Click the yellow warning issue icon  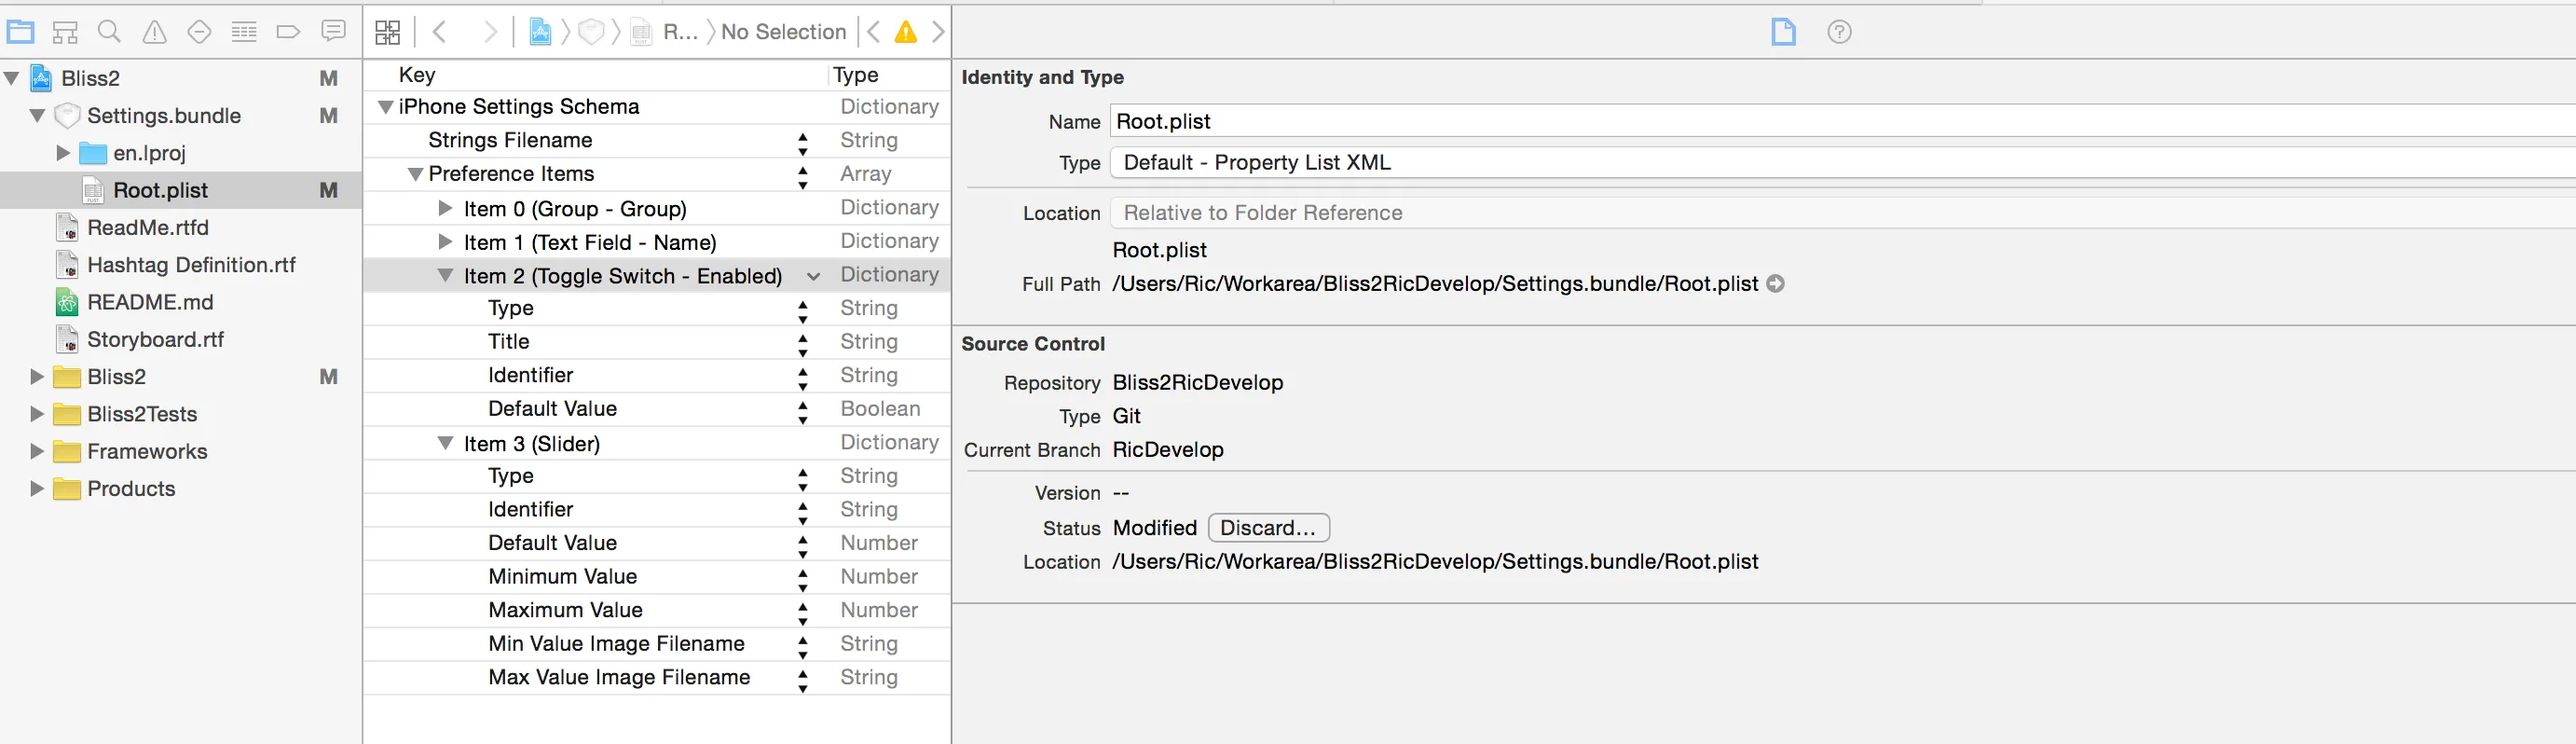coord(905,32)
